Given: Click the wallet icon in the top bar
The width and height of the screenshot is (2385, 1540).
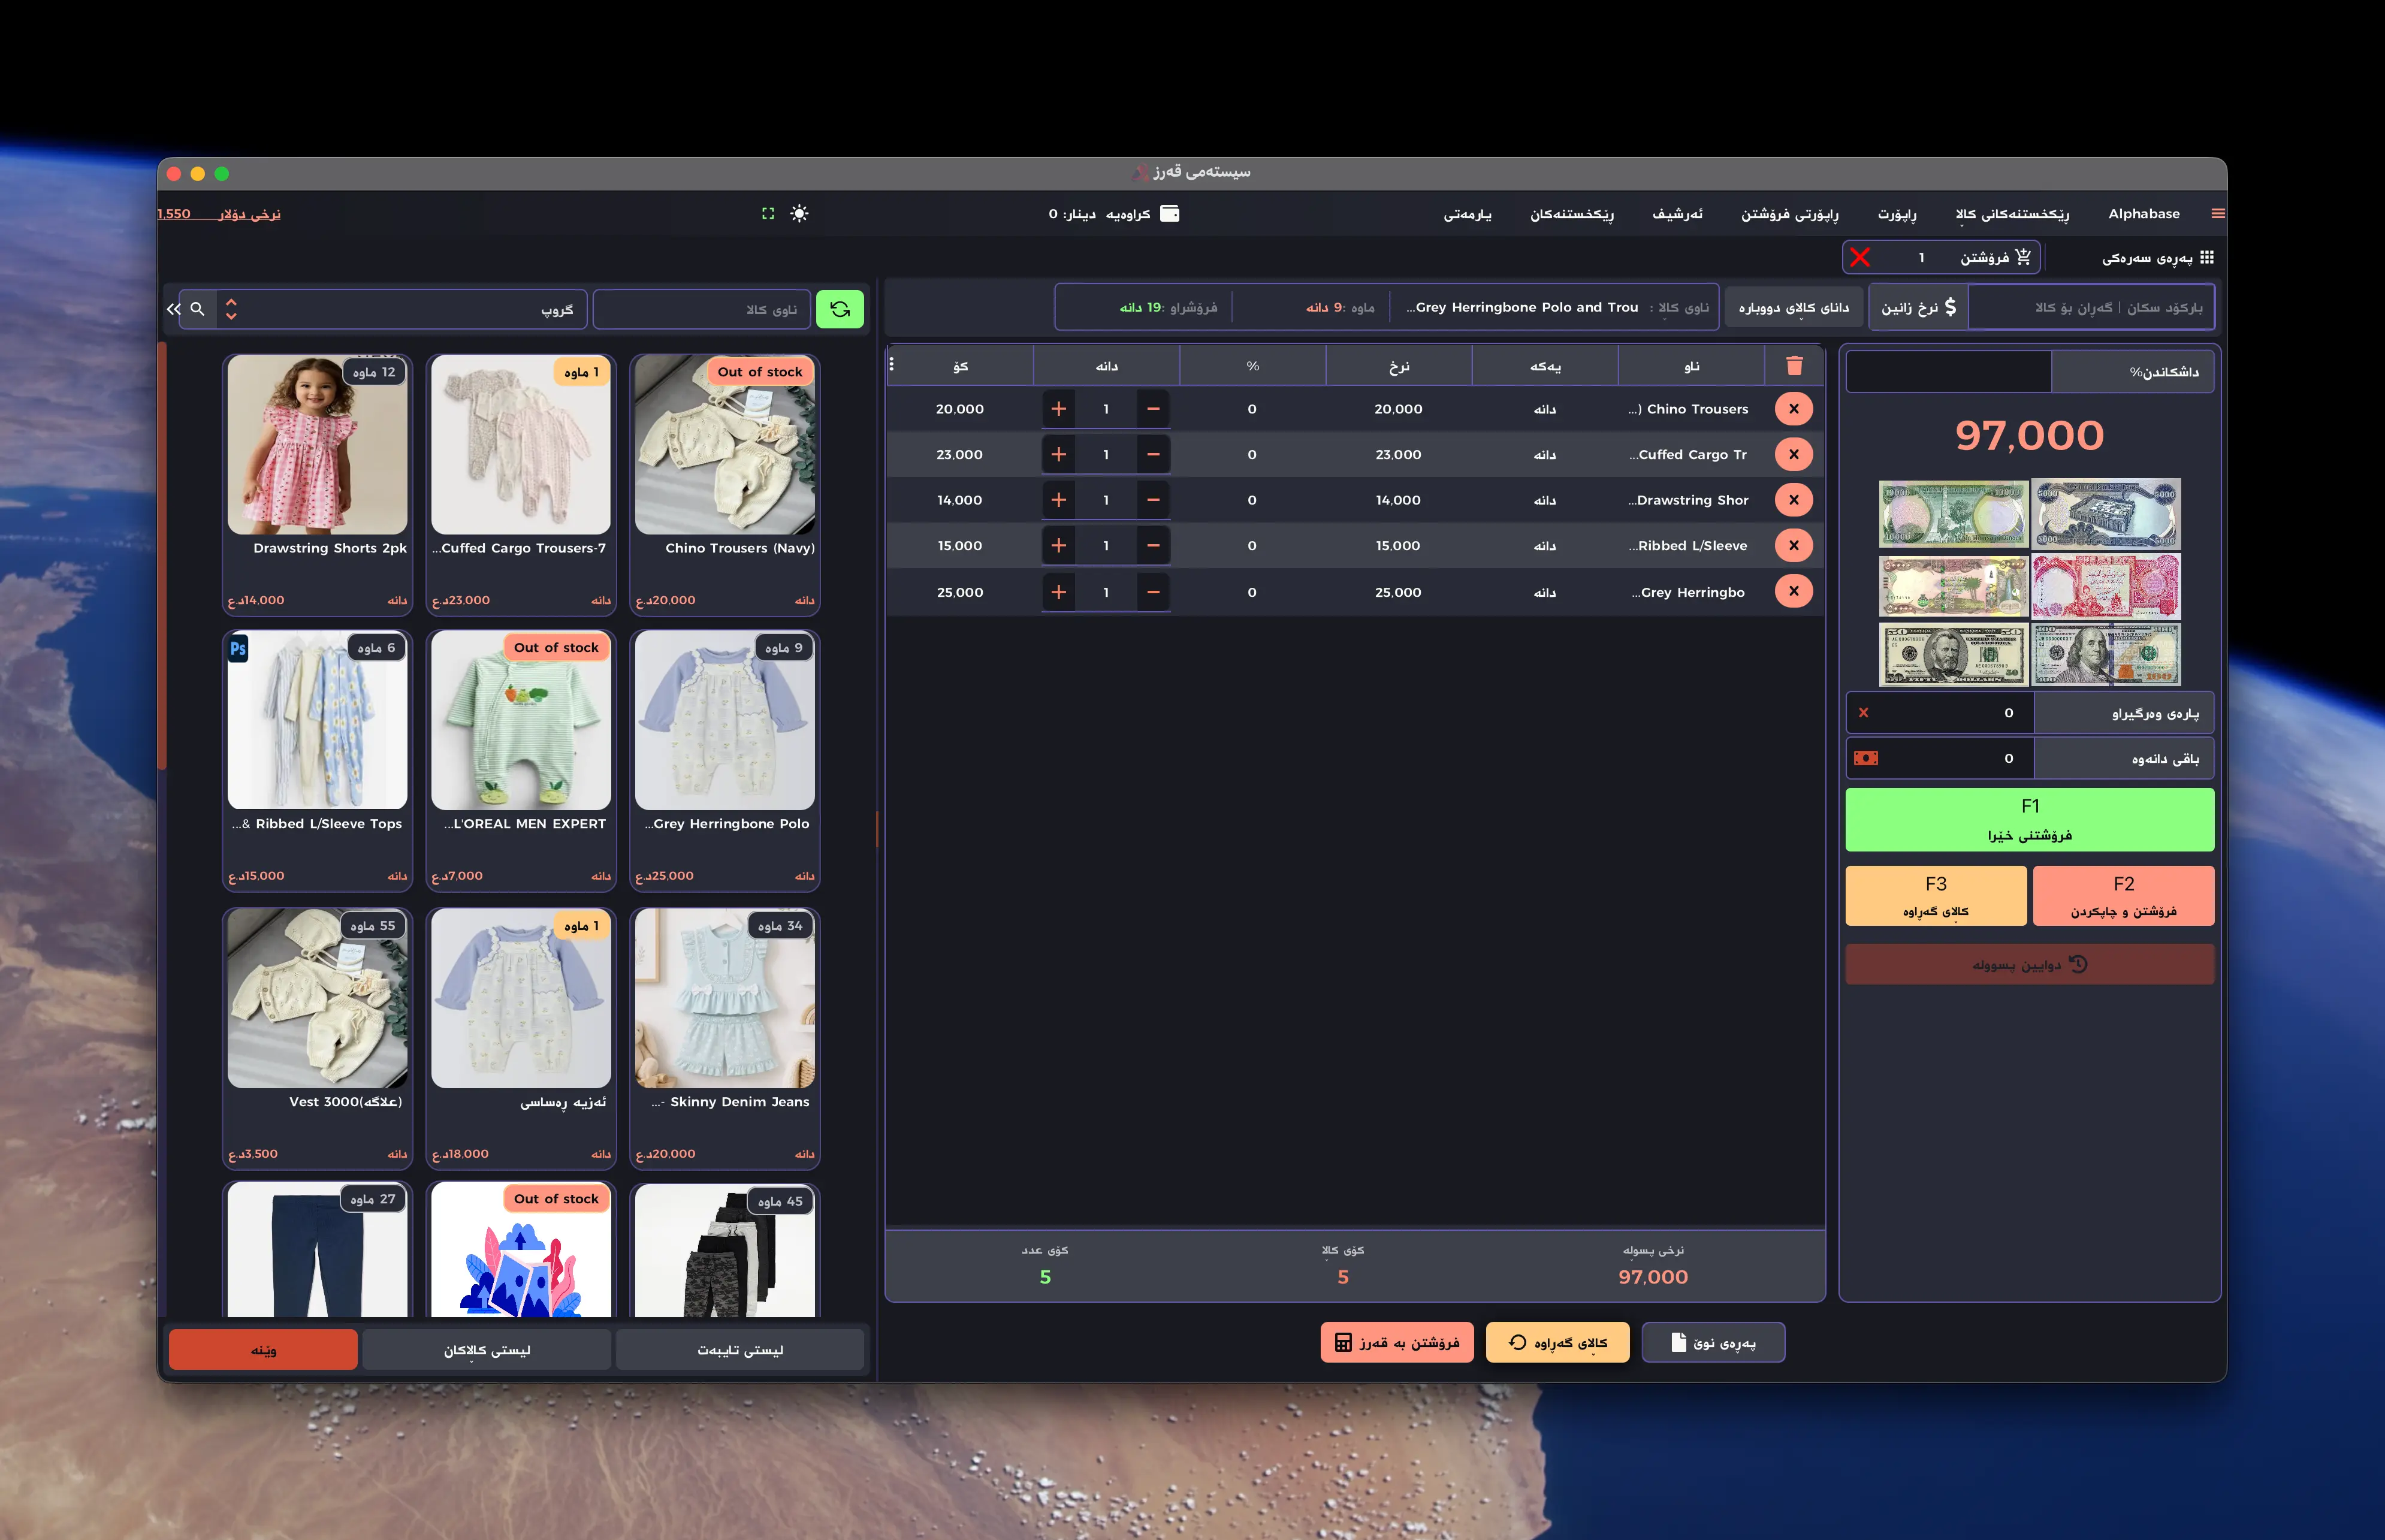Looking at the screenshot, I should (x=1169, y=214).
